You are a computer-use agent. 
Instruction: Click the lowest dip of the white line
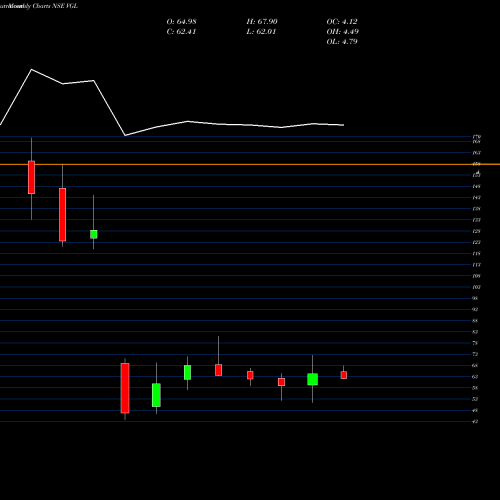point(125,136)
